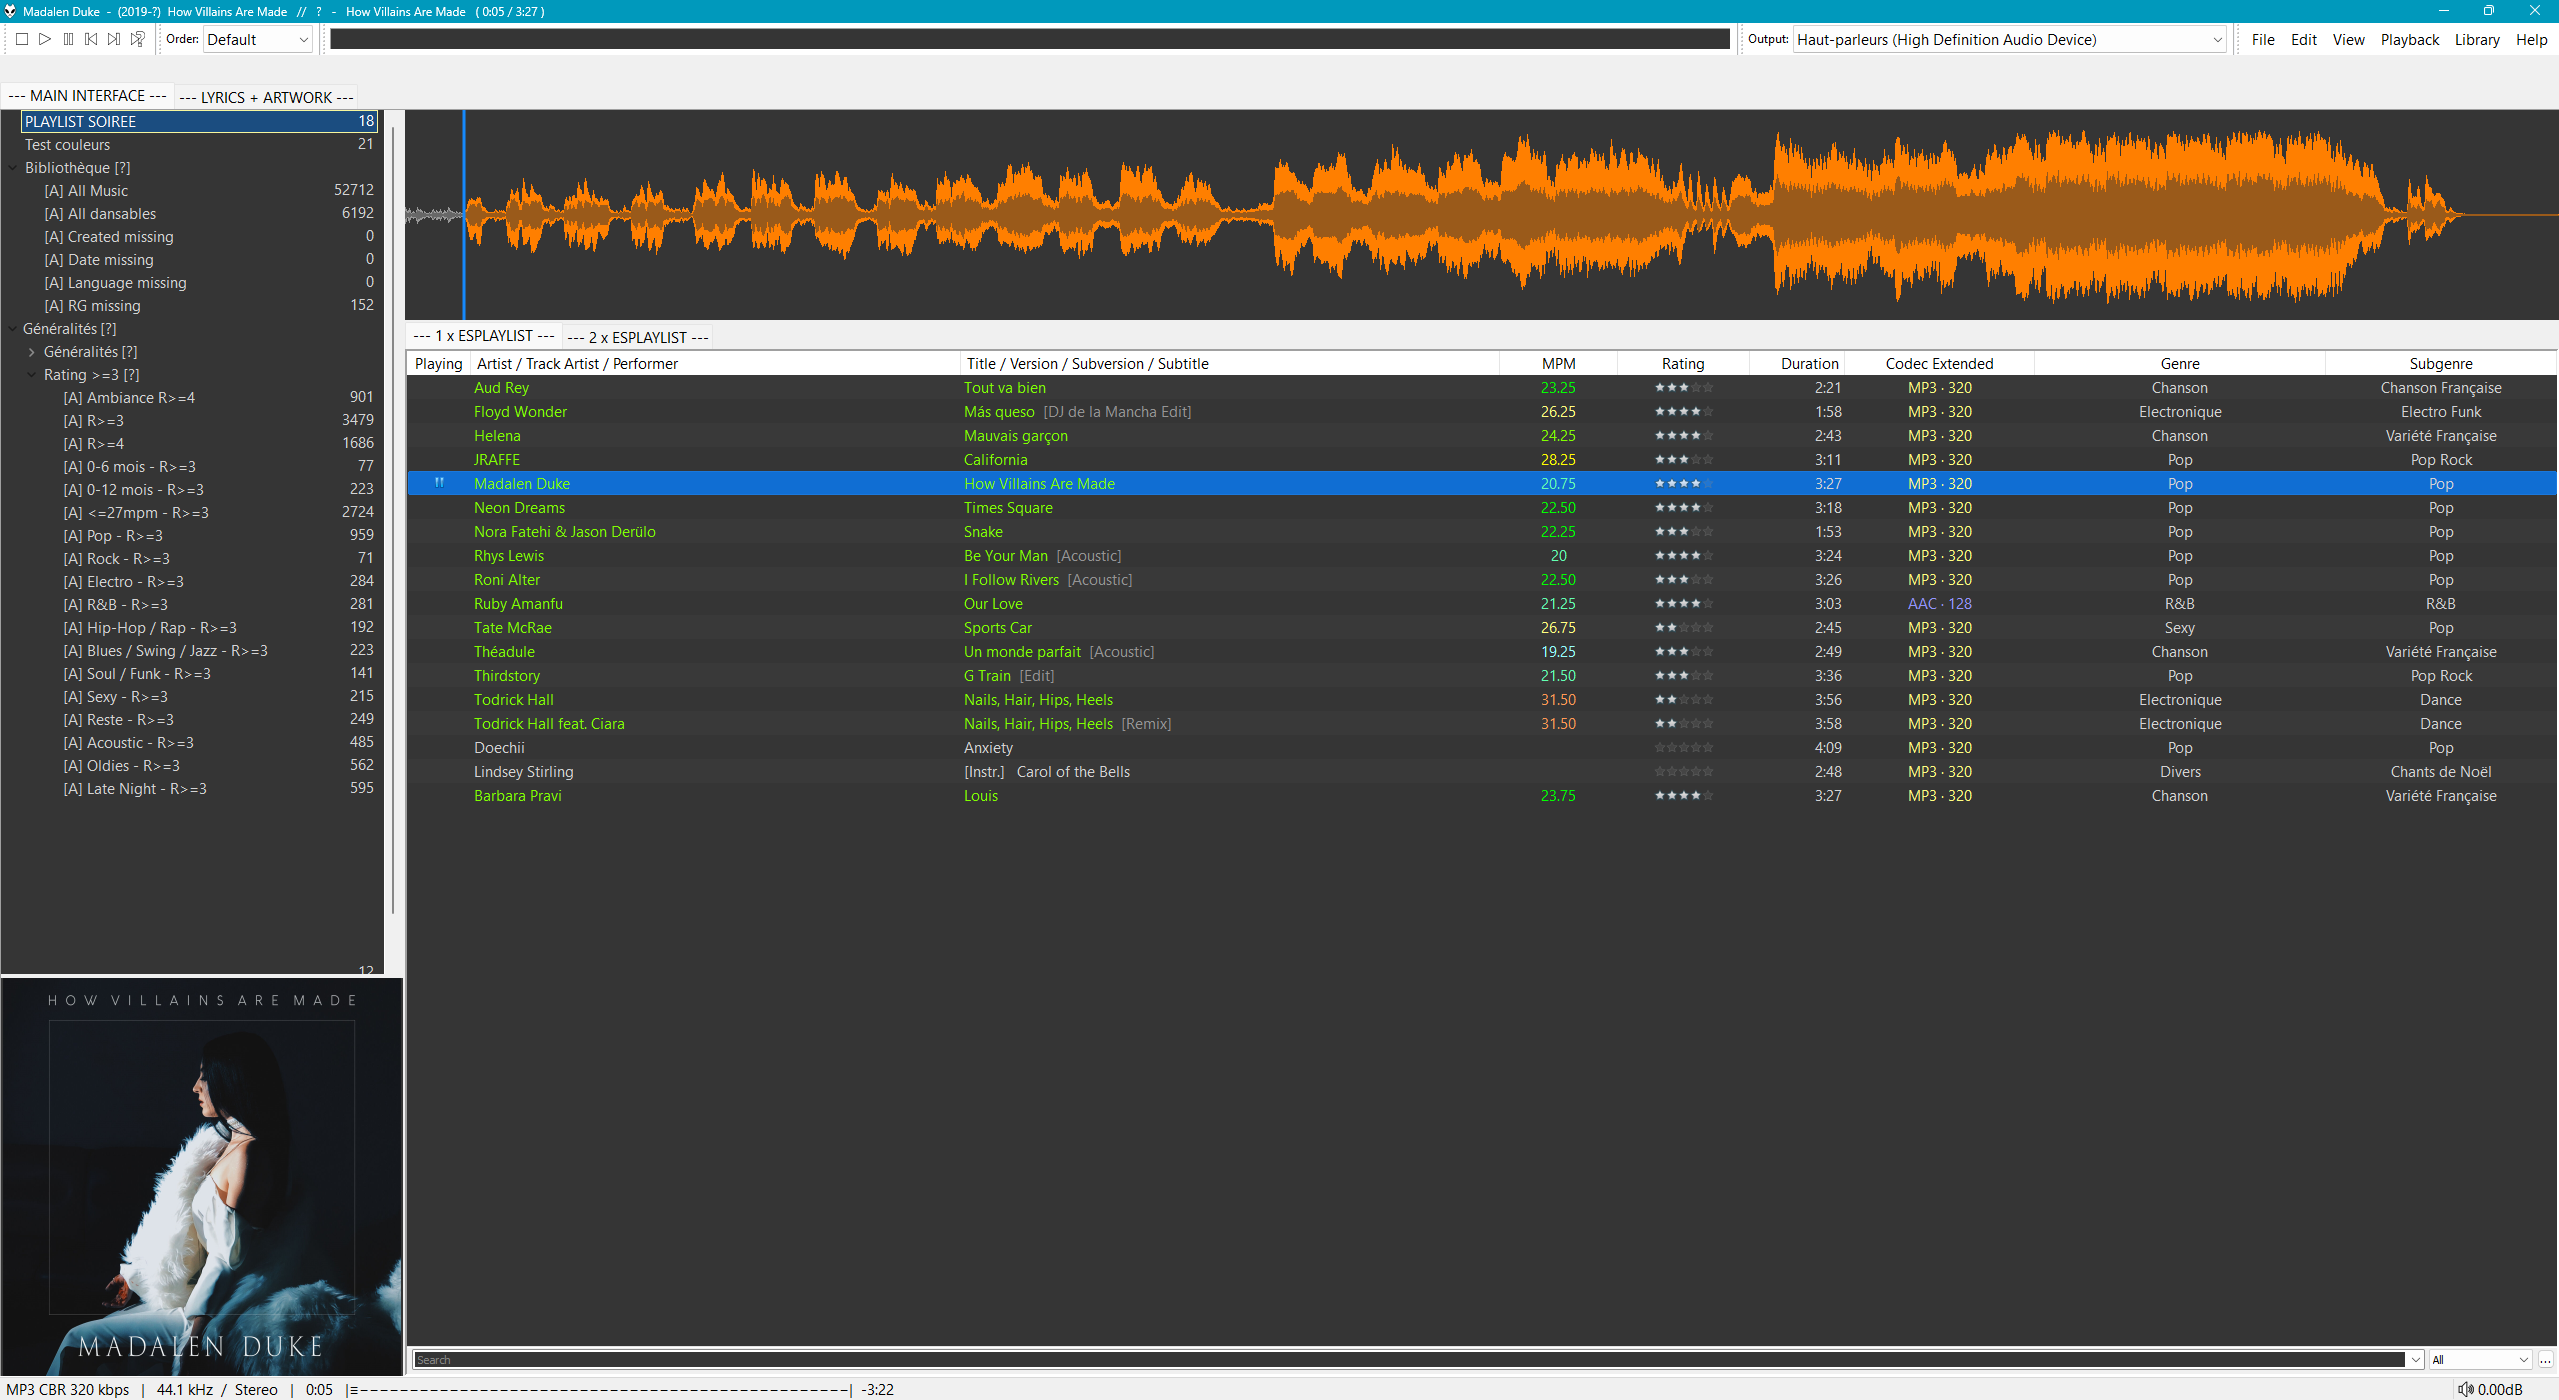
Task: Sort playlist by the MPM column header
Action: pyautogui.click(x=1558, y=363)
